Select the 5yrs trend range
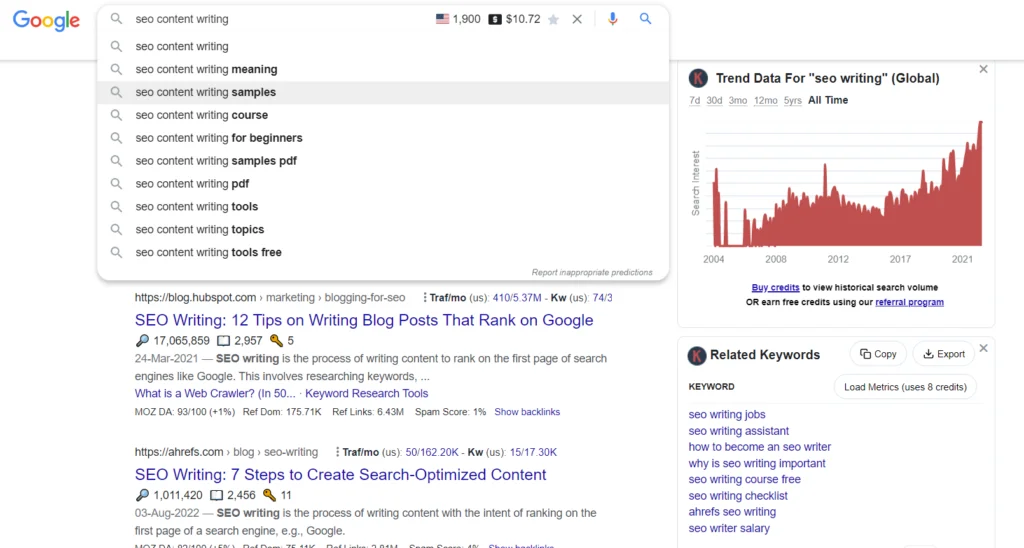 (793, 101)
